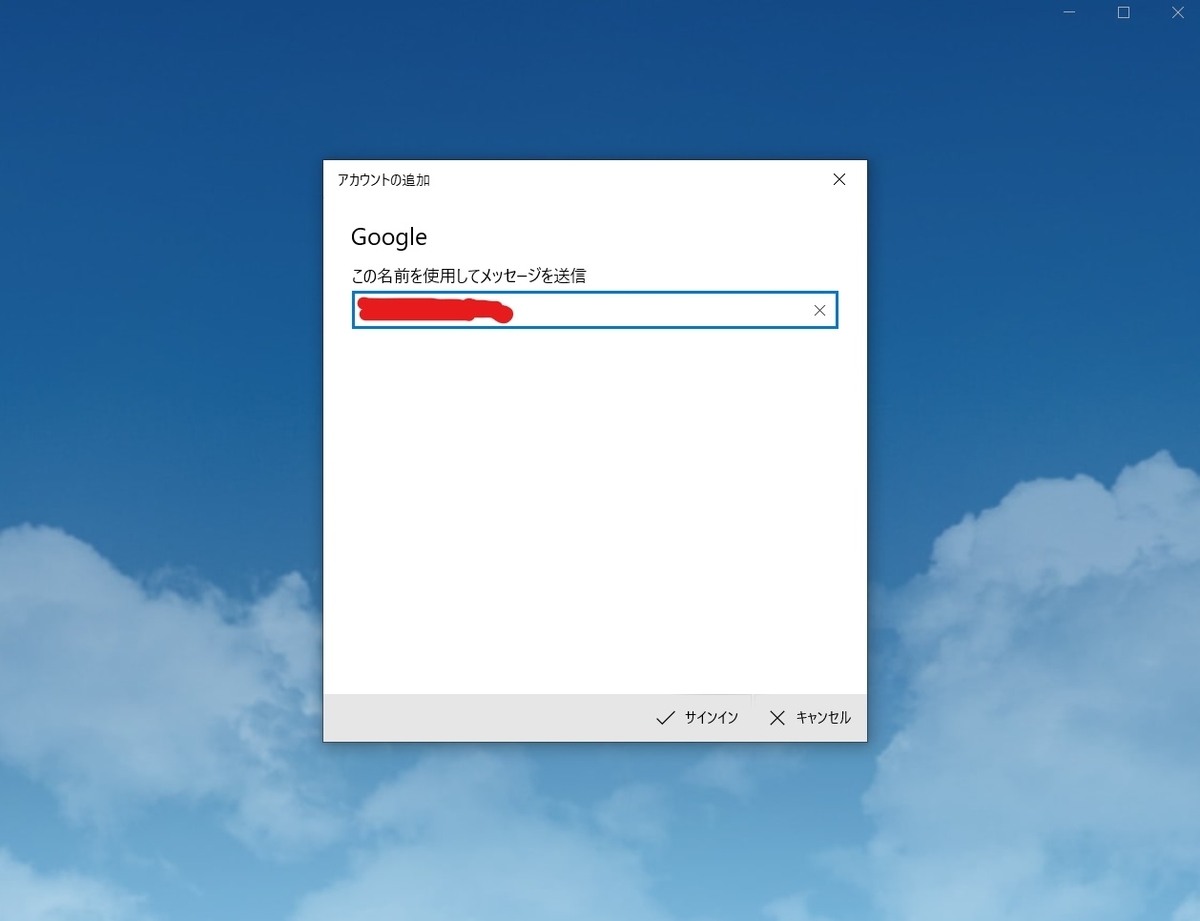Viewport: 1200px width, 921px height.
Task: Minimize the main app window
Action: pos(1070,13)
